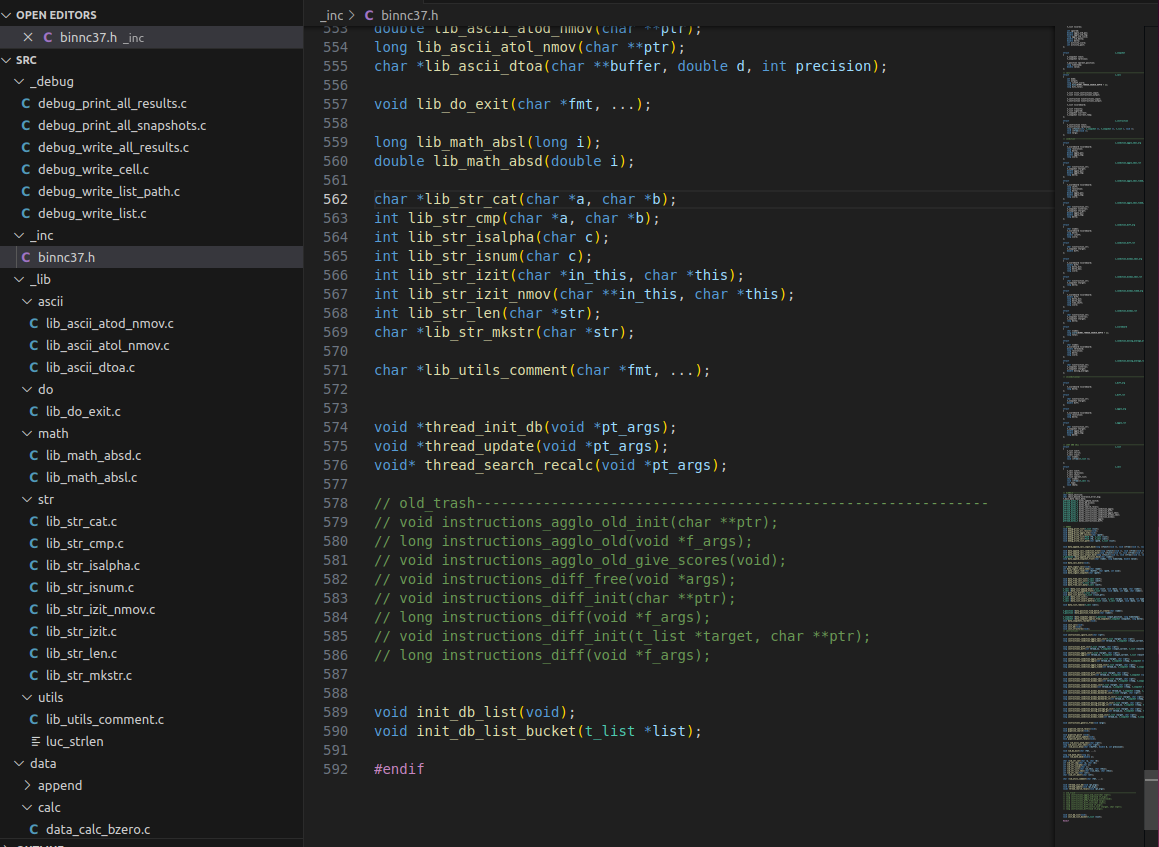Click C icon of breadcrumb binnc37.h

[x=369, y=15]
